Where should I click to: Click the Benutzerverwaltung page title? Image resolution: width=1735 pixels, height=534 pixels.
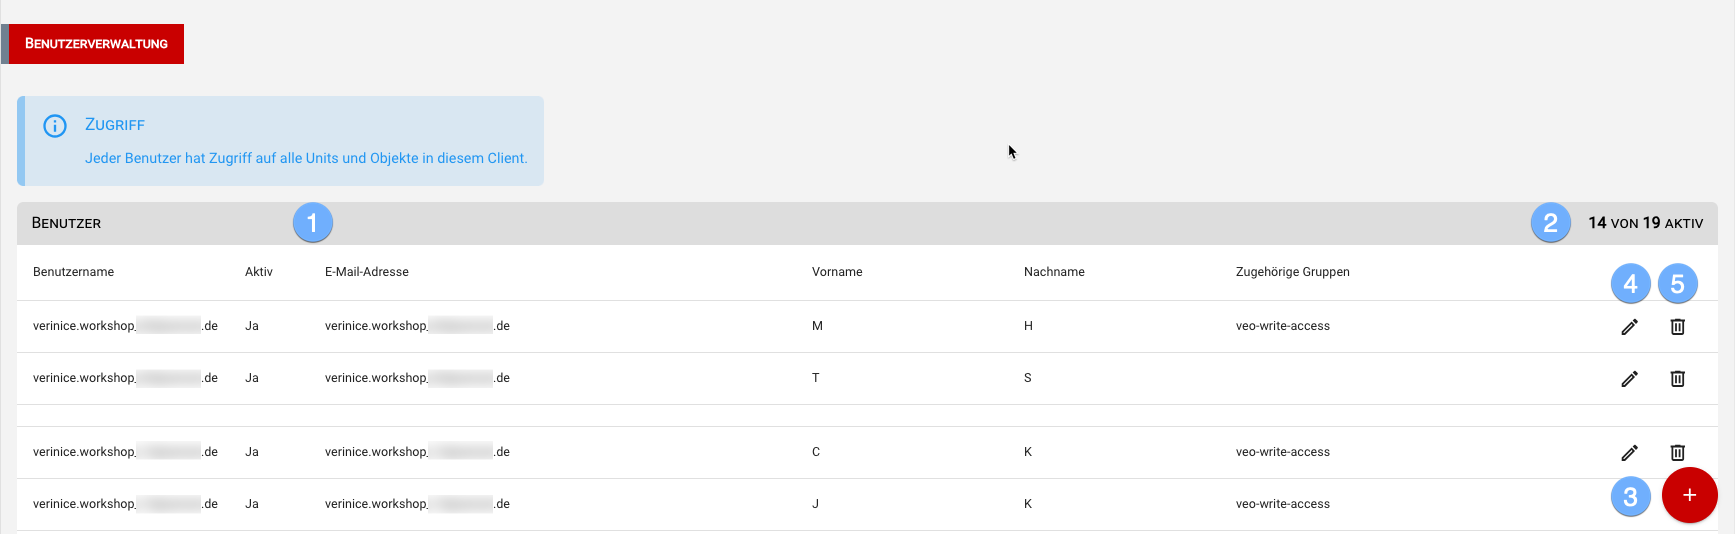tap(96, 44)
